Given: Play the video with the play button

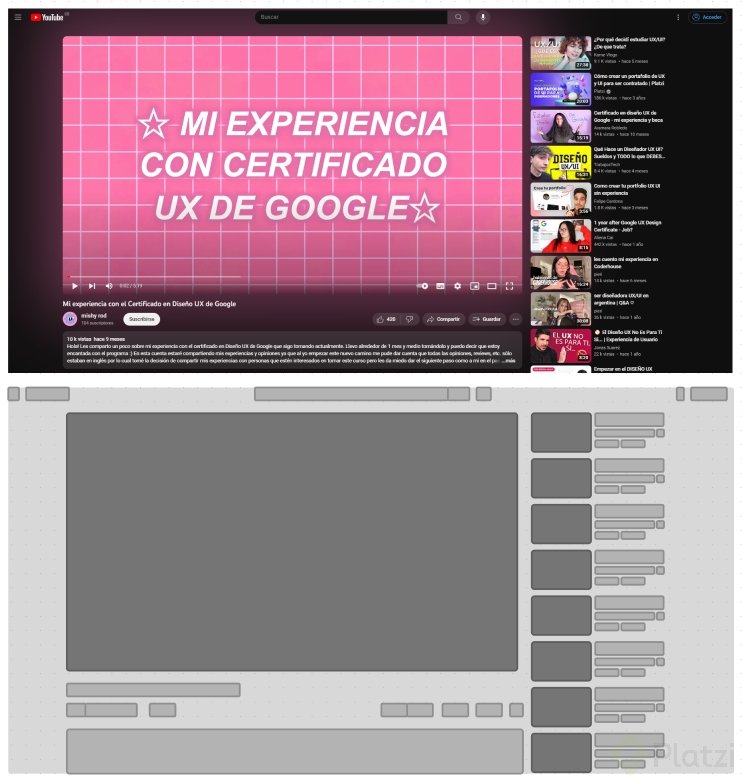Looking at the screenshot, I should [x=74, y=286].
